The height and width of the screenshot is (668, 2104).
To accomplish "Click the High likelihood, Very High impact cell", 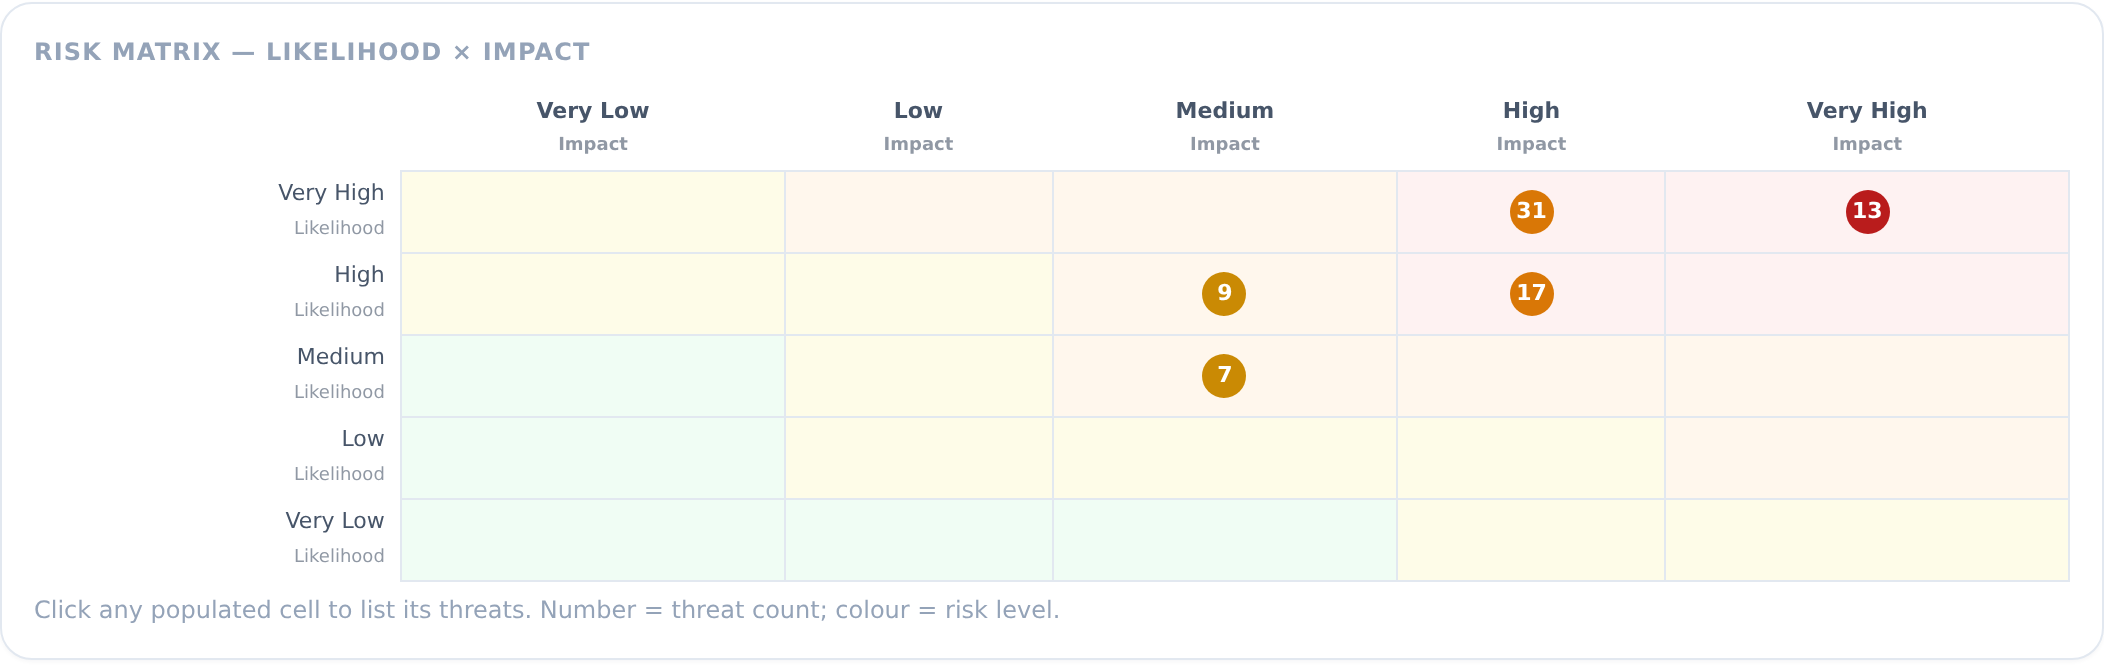I will (x=1867, y=294).
